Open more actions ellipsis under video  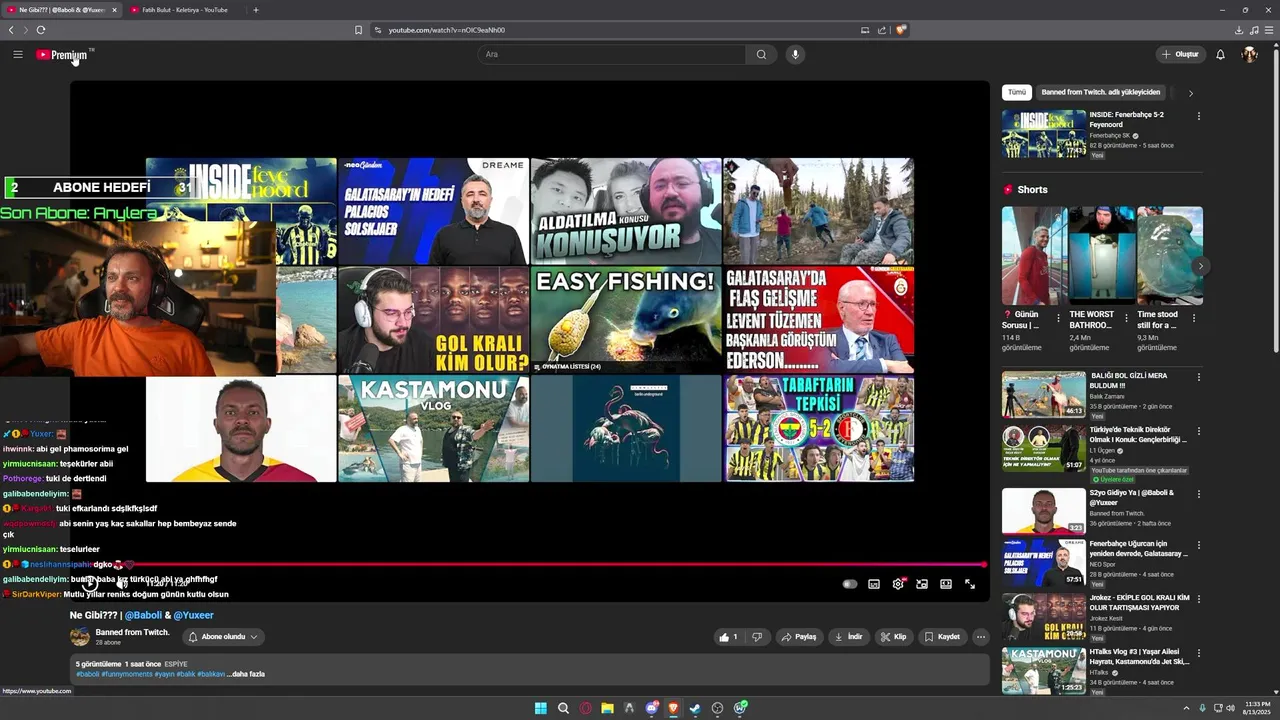pyautogui.click(x=980, y=637)
